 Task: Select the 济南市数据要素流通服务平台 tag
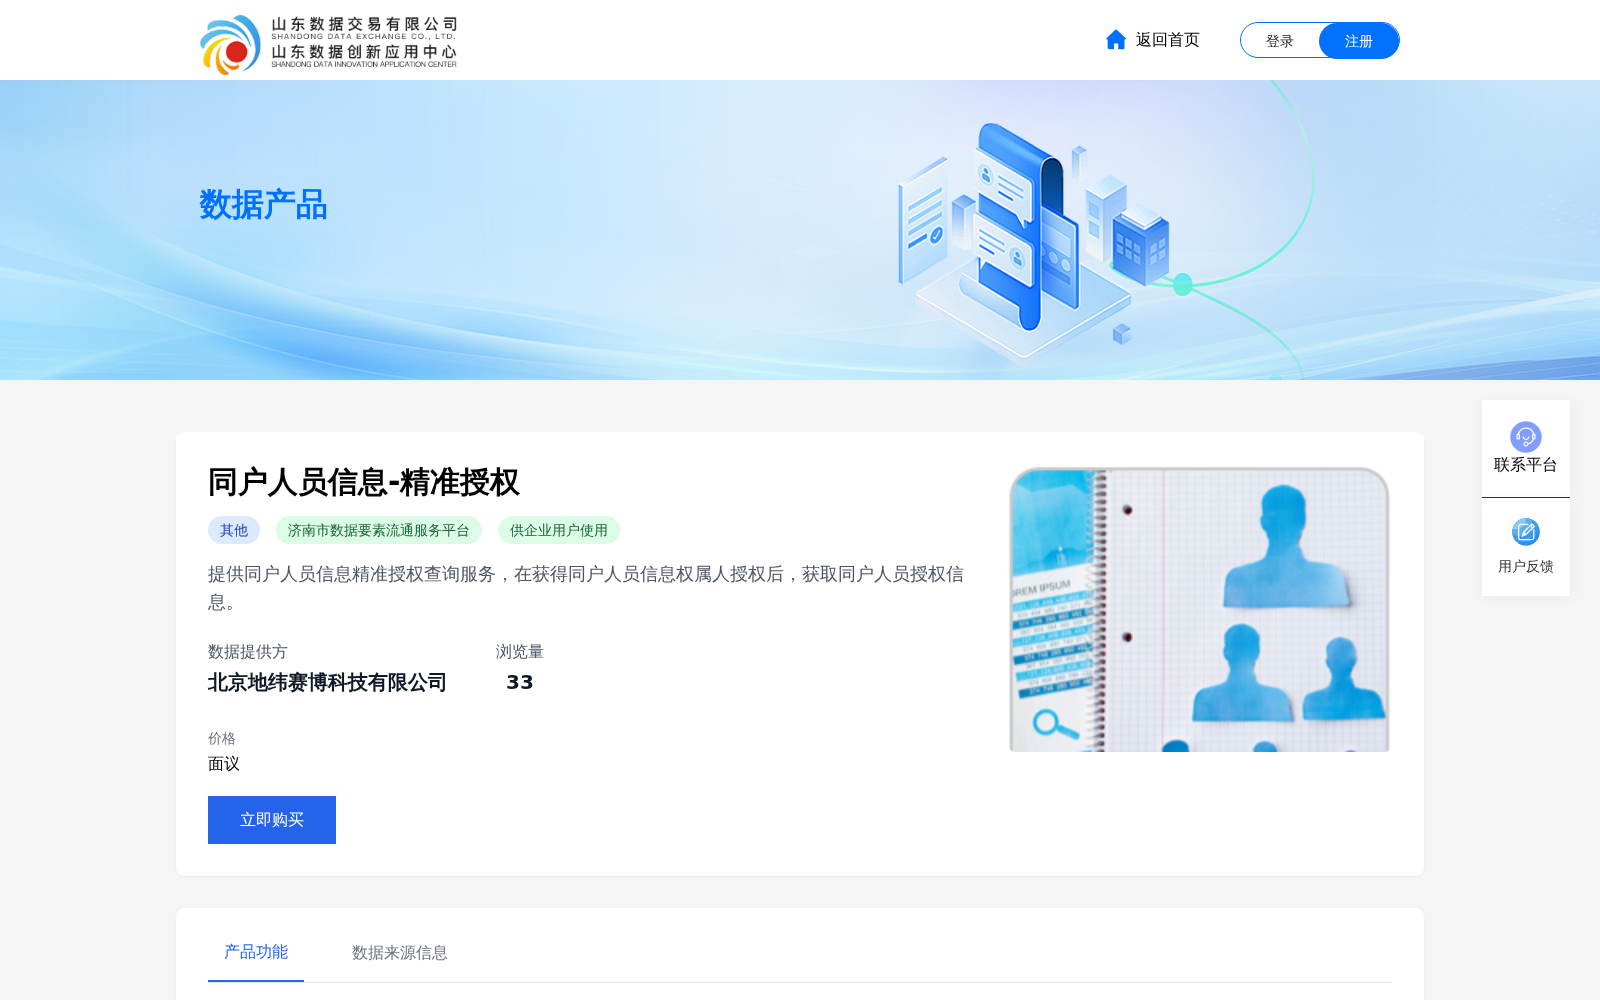point(379,530)
